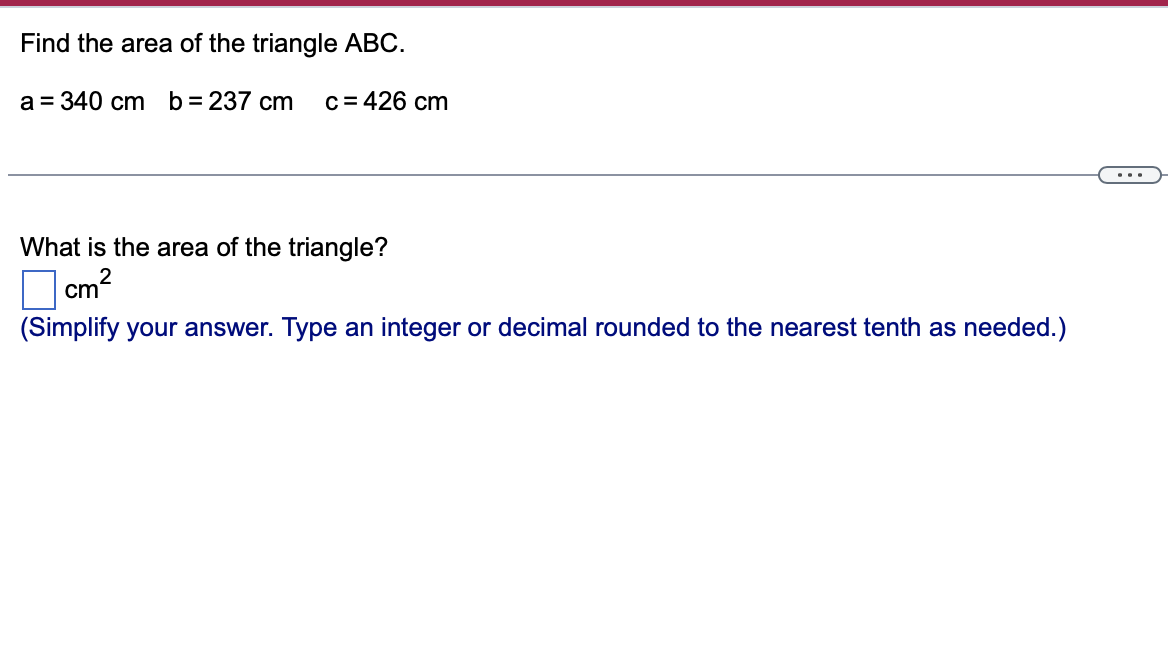Image resolution: width=1168 pixels, height=660 pixels.
Task: Click the value 'b = 237 cm'
Action: [x=230, y=101]
